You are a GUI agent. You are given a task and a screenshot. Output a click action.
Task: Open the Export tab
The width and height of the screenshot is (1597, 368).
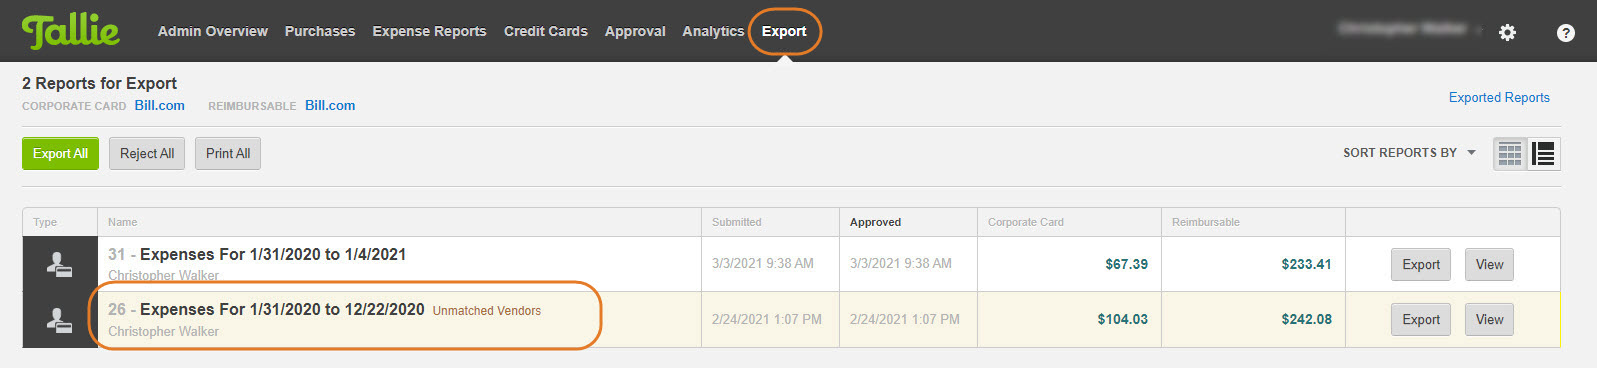click(784, 31)
